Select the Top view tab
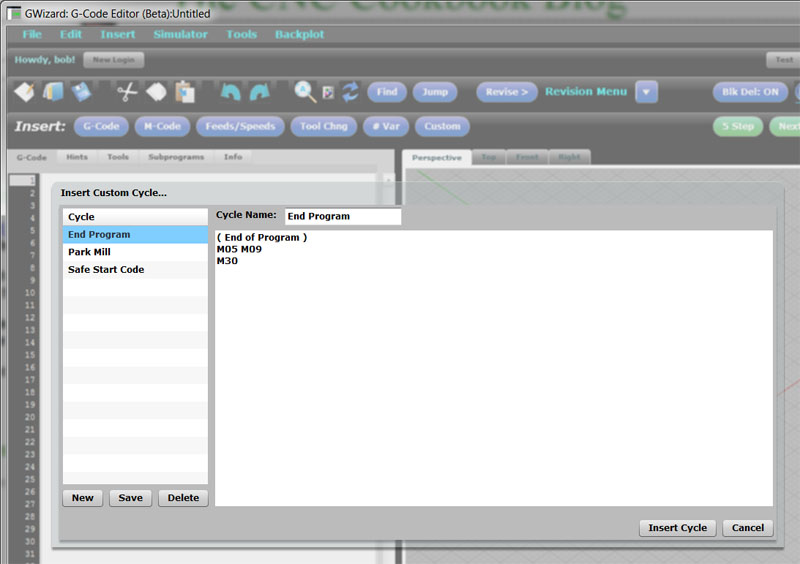This screenshot has height=564, width=800. [x=489, y=157]
